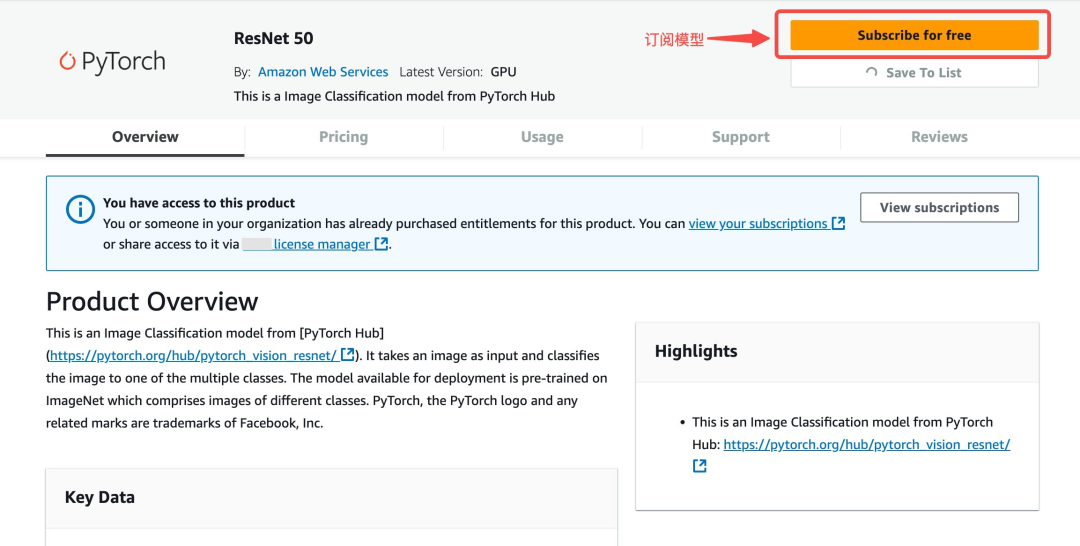This screenshot has height=546, width=1080.
Task: Open the View subscriptions button
Action: coord(939,208)
